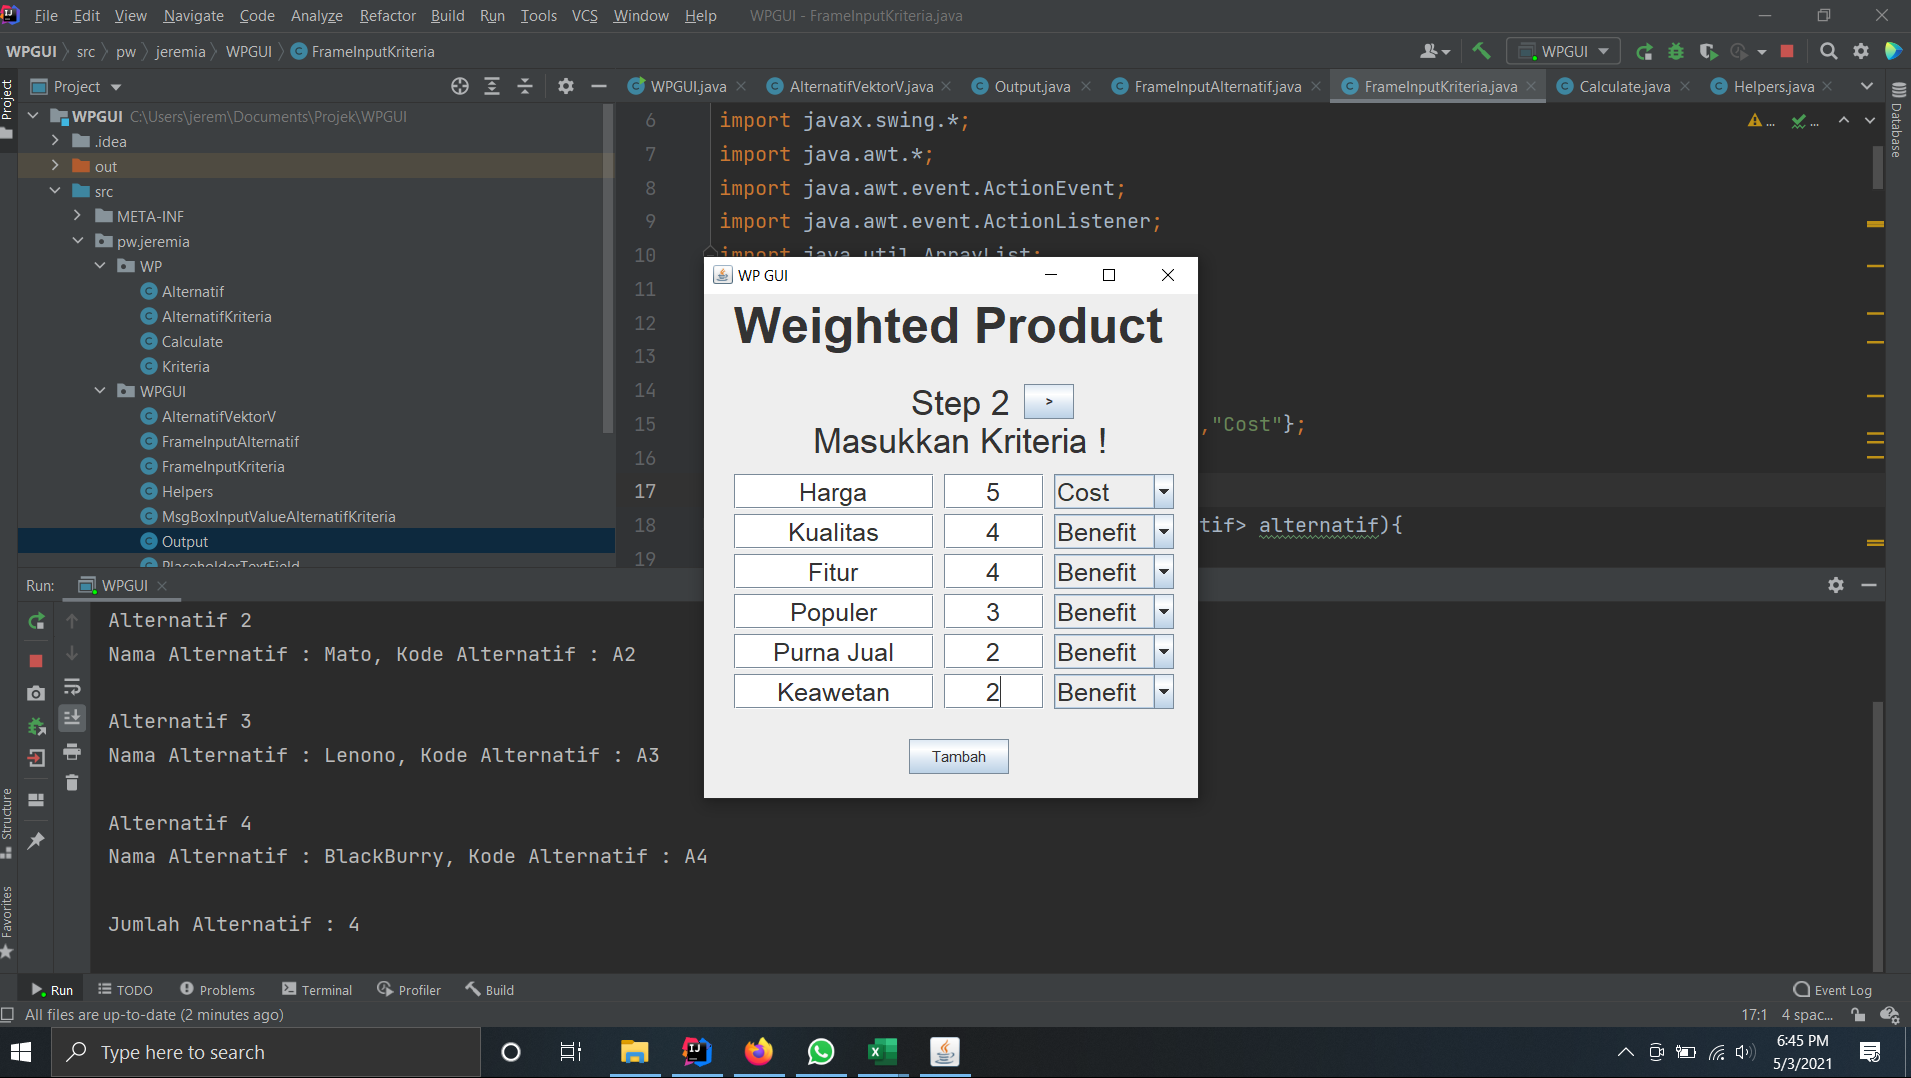Collapse the WP package node
Viewport: 1911px width, 1078px height.
100,266
